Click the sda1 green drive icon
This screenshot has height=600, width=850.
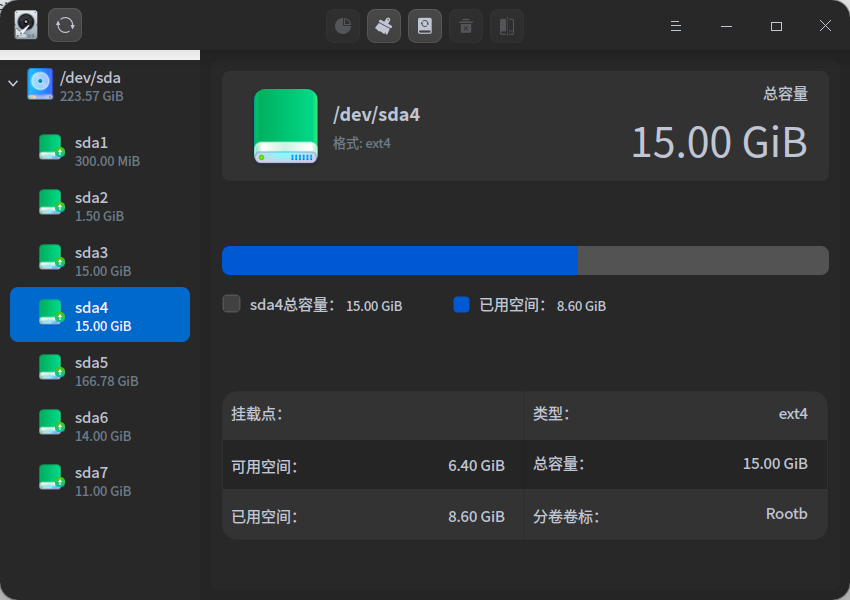pyautogui.click(x=51, y=147)
